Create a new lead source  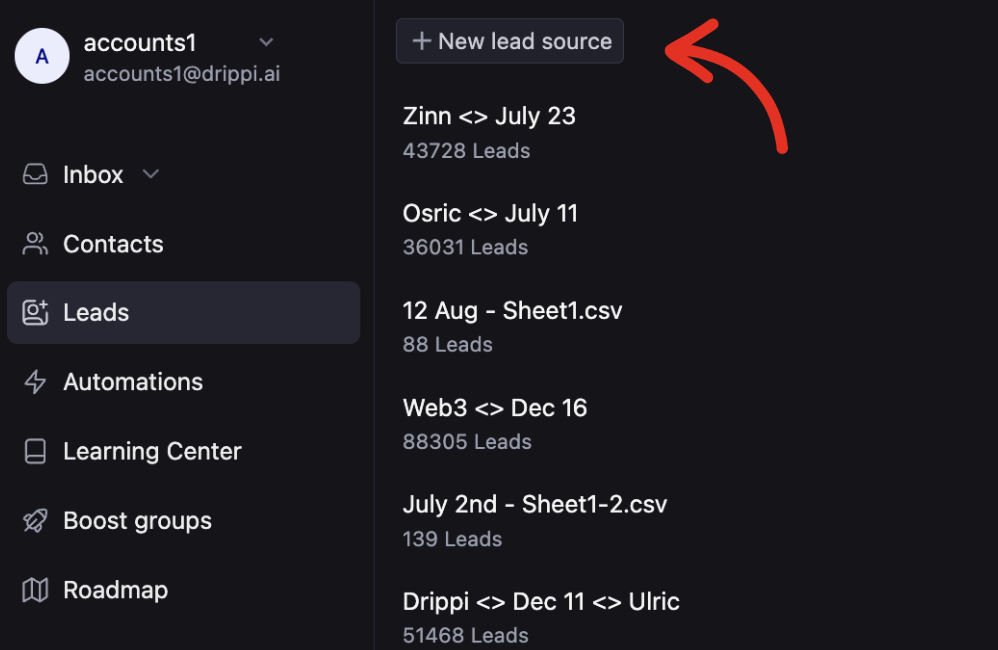(509, 41)
